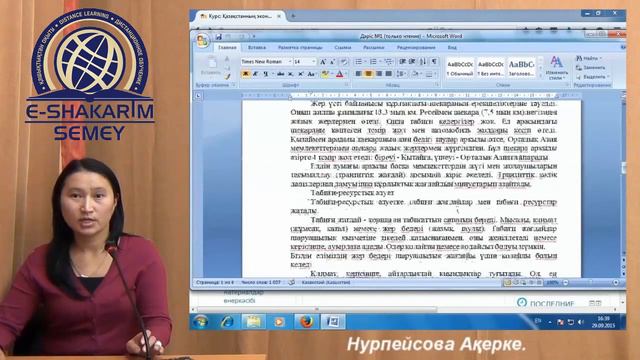The image size is (640, 360).
Task: Open Выделить (Select) dropdown
Action: (593, 77)
